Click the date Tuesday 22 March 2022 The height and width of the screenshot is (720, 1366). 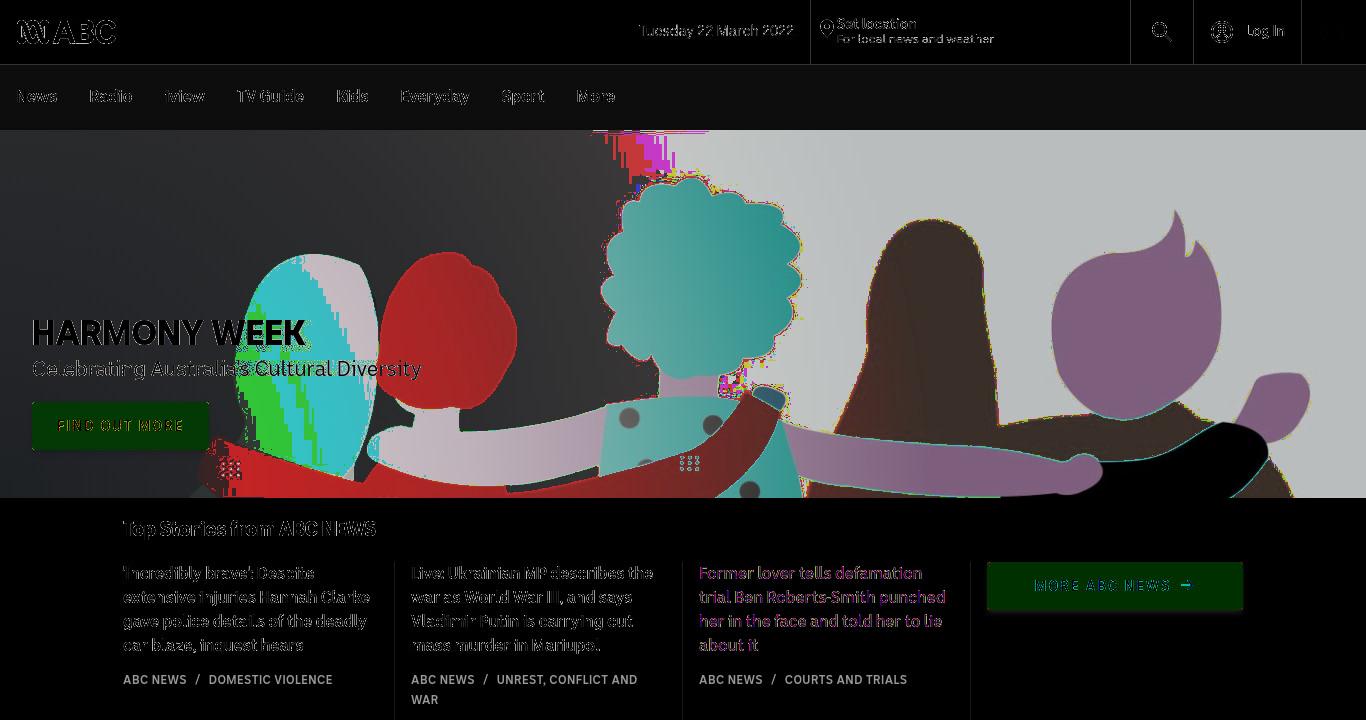716,31
